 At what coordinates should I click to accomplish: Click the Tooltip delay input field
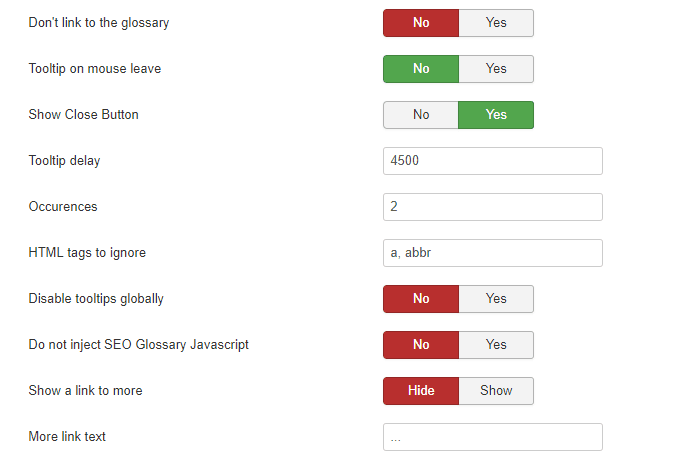point(492,161)
